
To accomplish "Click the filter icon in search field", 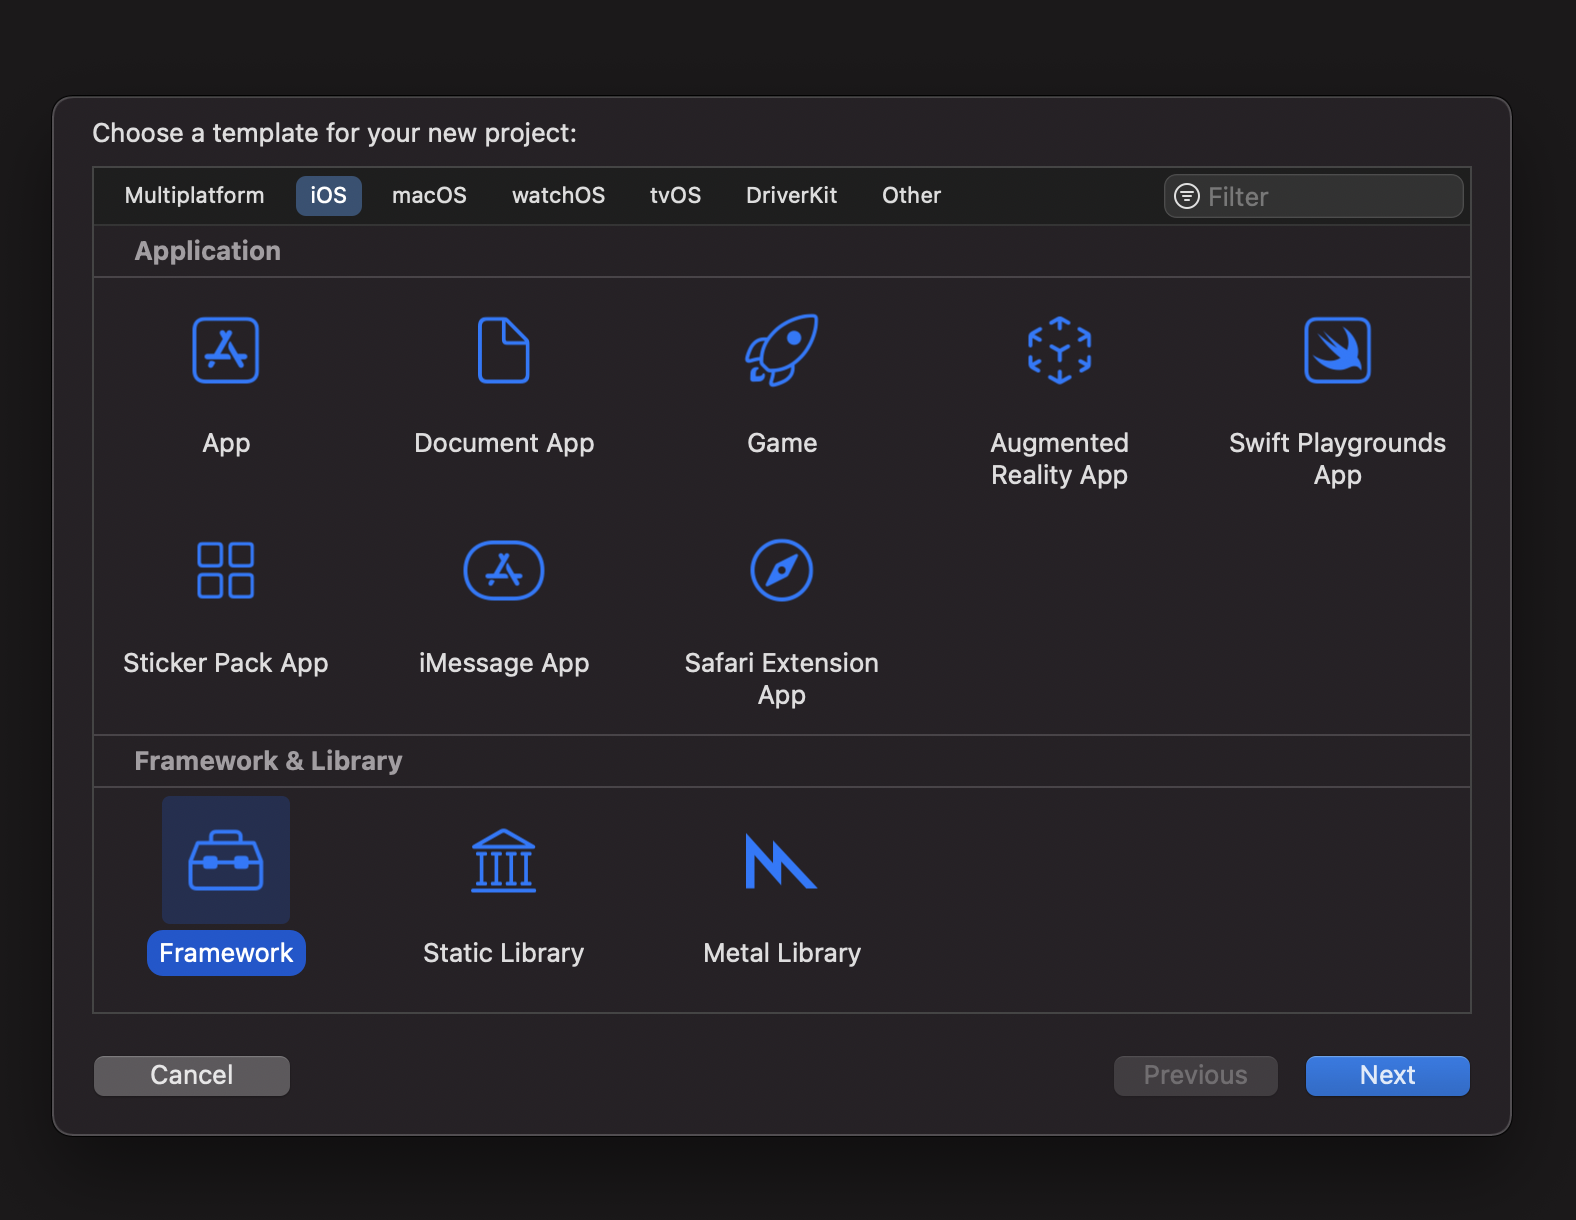I will point(1187,196).
